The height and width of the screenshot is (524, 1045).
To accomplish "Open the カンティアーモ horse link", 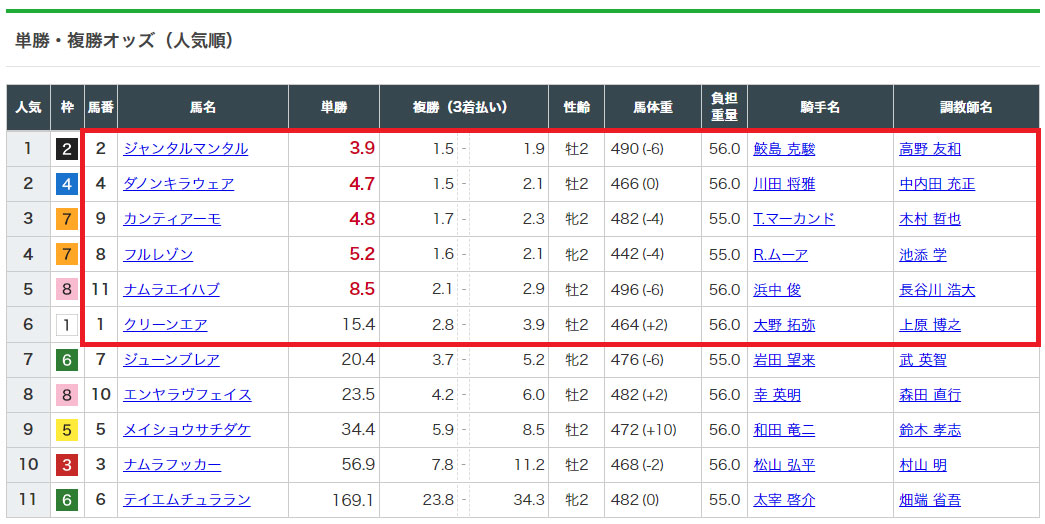I will click(x=171, y=219).
